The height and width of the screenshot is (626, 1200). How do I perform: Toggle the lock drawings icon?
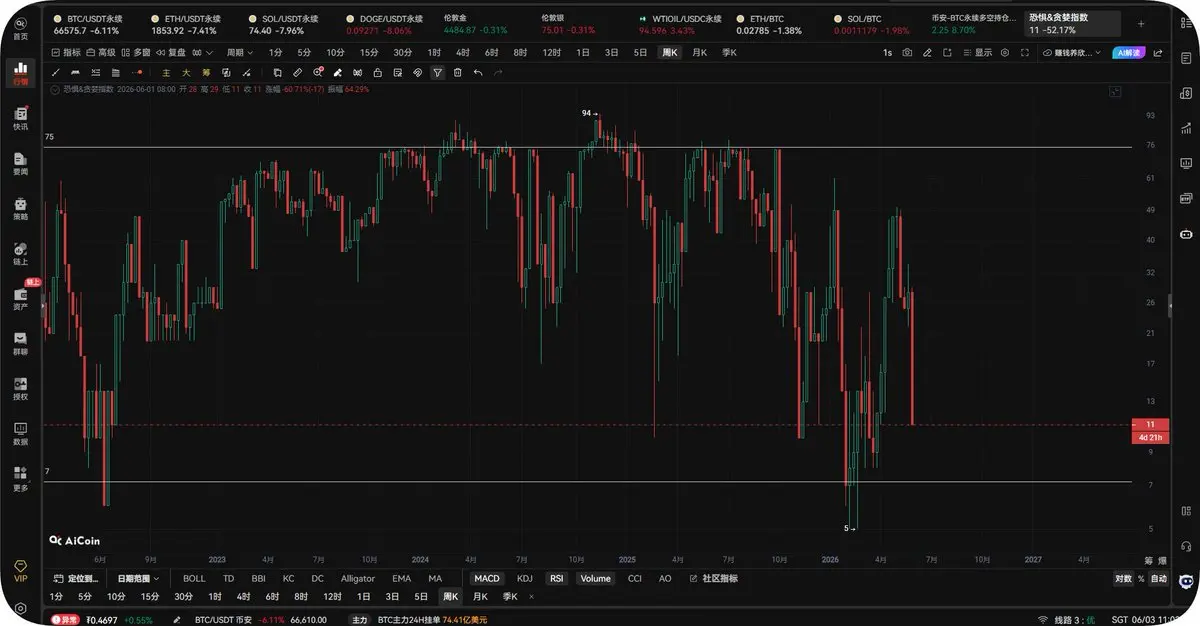tap(377, 72)
